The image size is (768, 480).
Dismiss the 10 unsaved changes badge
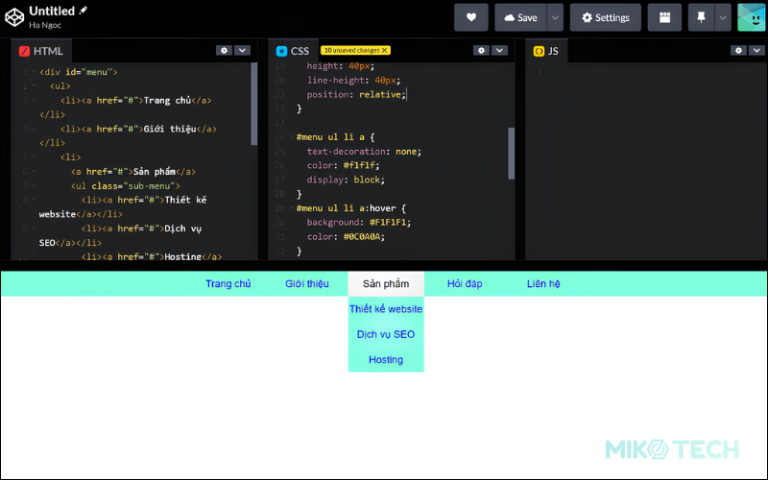coord(384,50)
